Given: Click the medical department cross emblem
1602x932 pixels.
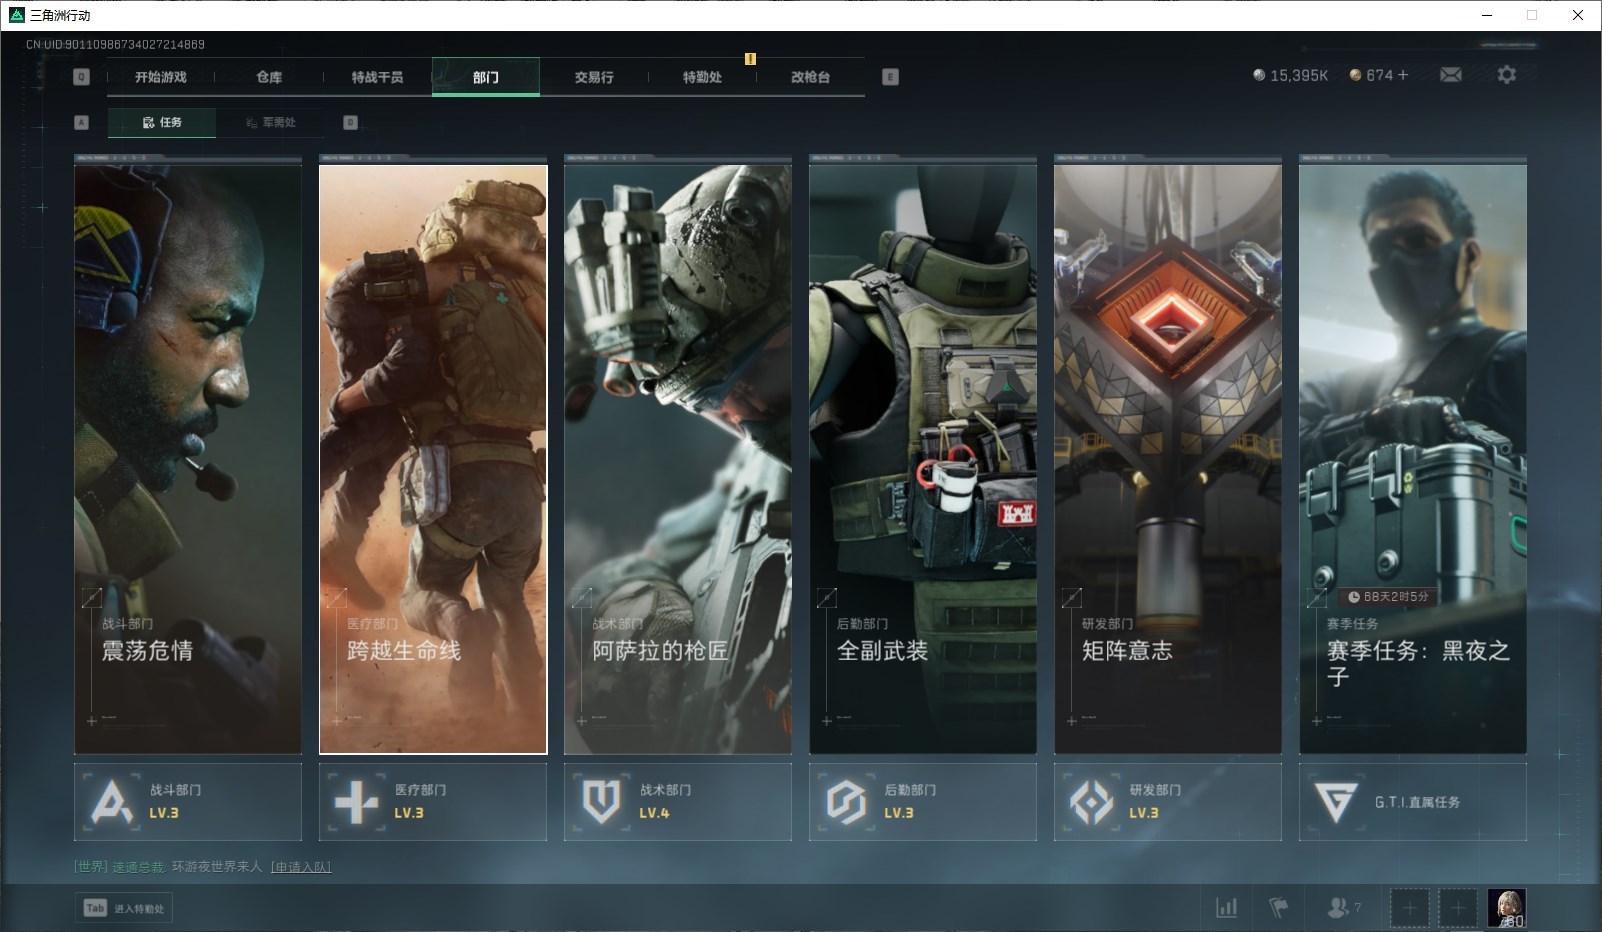Looking at the screenshot, I should (x=356, y=802).
